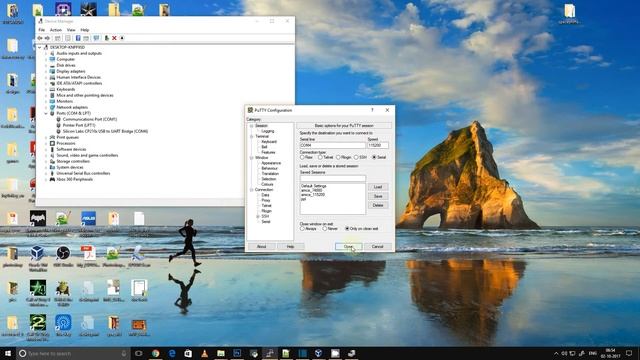Expand Display adapters node
This screenshot has width=640, height=360.
click(46, 71)
